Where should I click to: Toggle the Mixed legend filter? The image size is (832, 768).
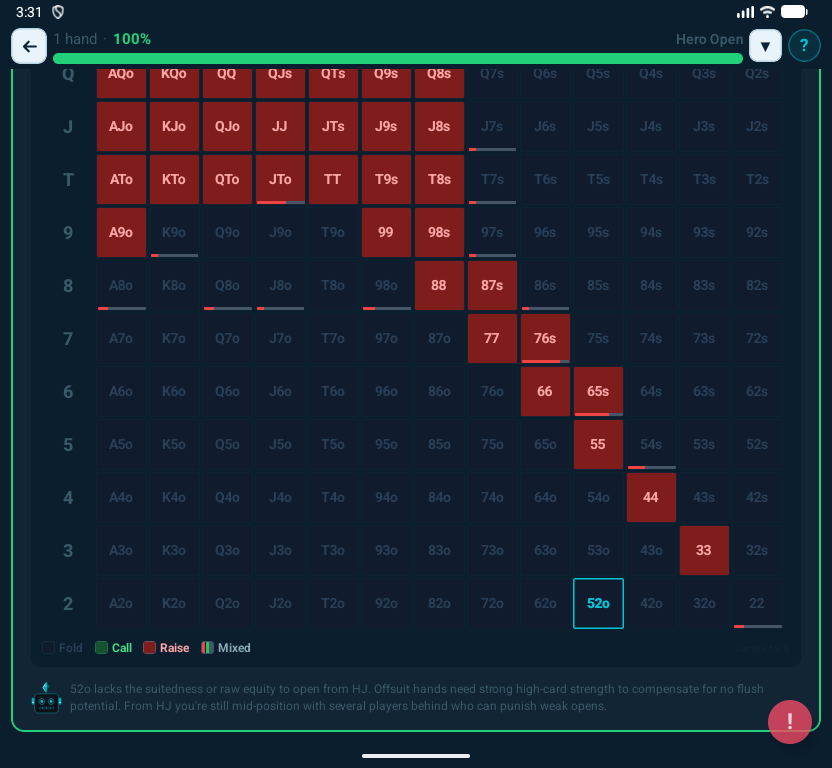pyautogui.click(x=225, y=648)
